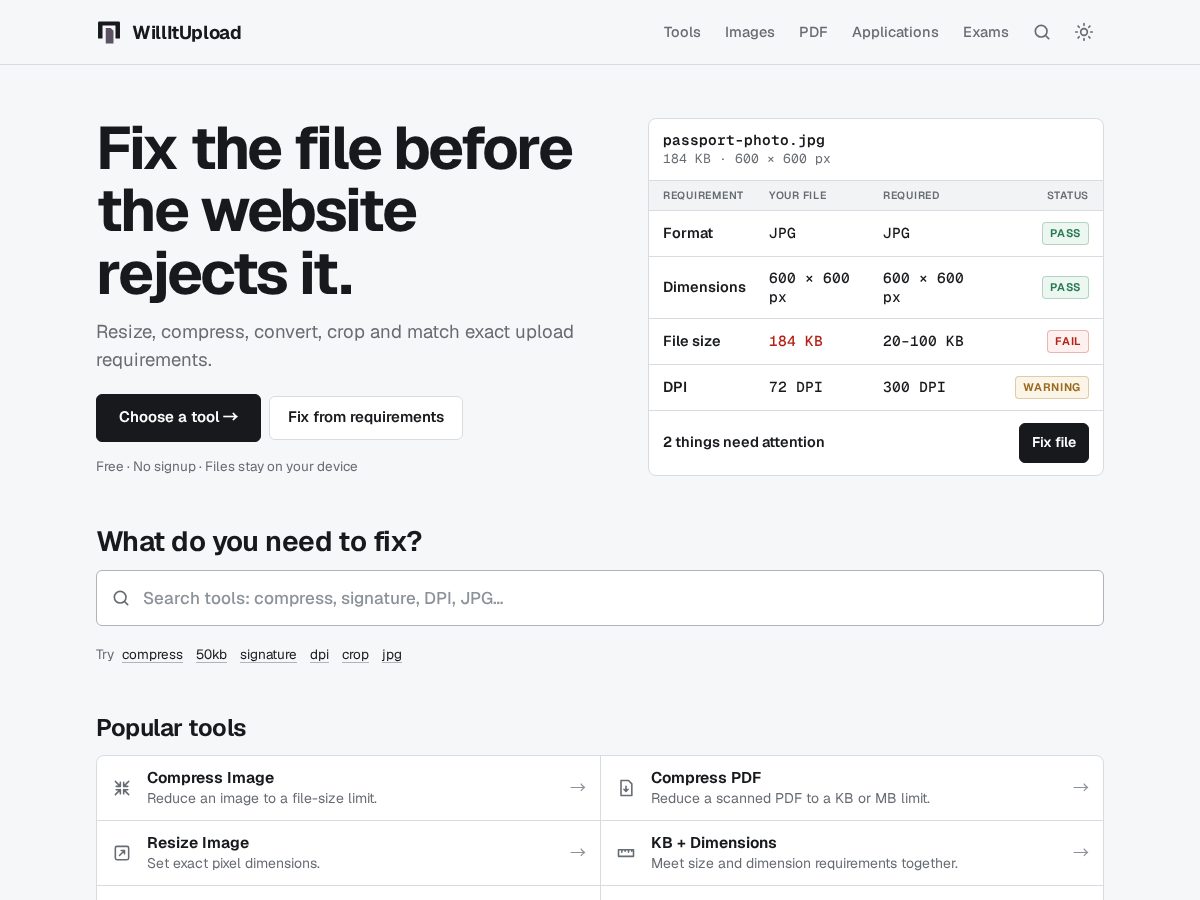Click the WillItUpload brand name
1200x900 pixels.
(187, 33)
